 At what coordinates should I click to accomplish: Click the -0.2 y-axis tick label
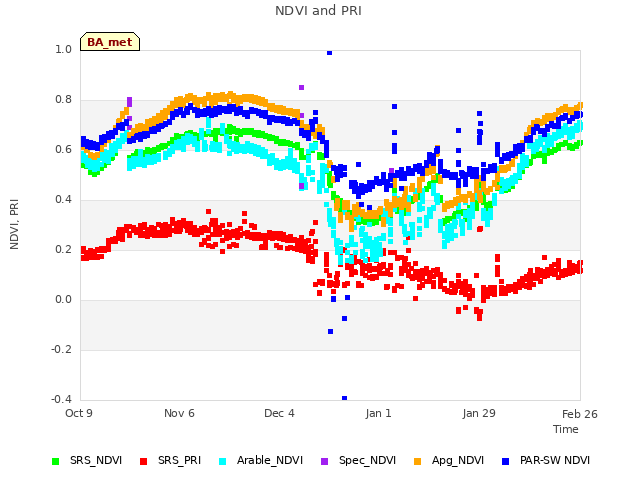pos(61,349)
